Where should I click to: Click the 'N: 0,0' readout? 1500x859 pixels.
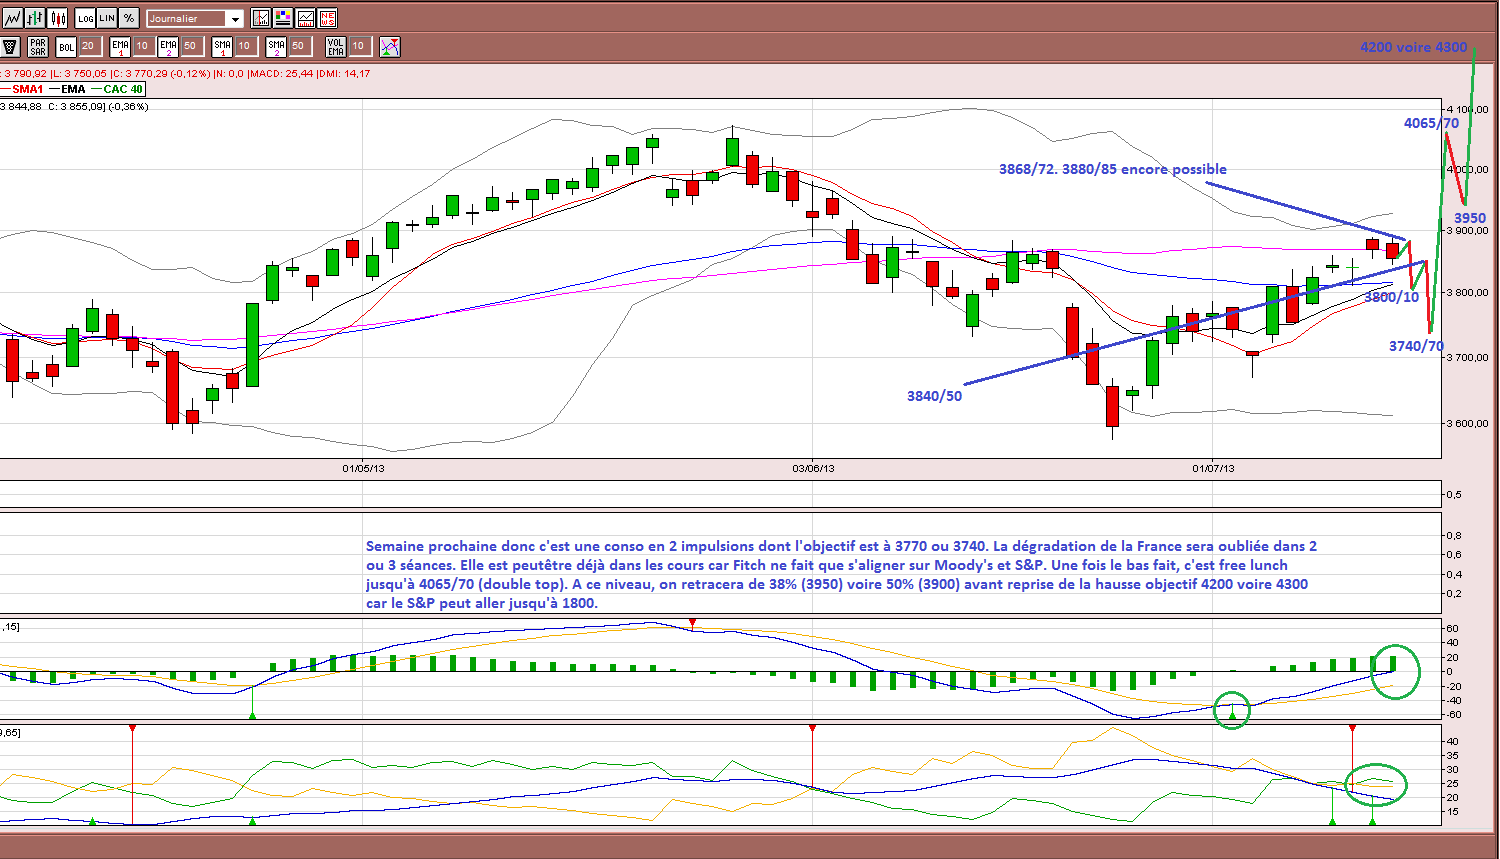point(230,73)
